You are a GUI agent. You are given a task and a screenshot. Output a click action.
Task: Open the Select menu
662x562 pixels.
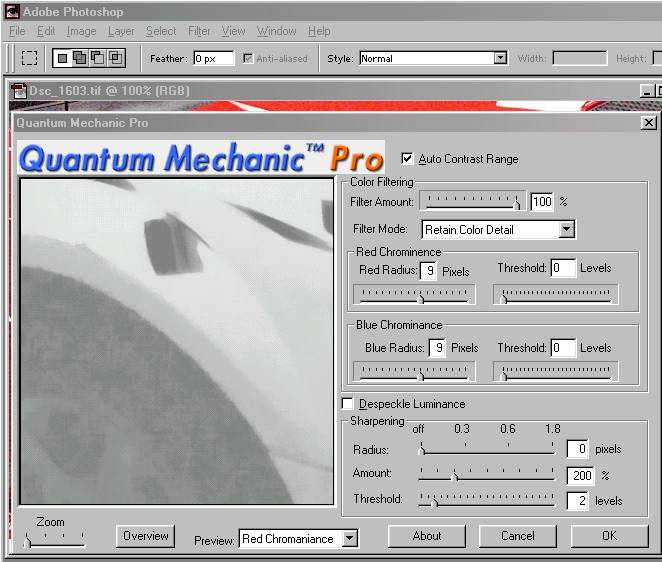pyautogui.click(x=161, y=31)
